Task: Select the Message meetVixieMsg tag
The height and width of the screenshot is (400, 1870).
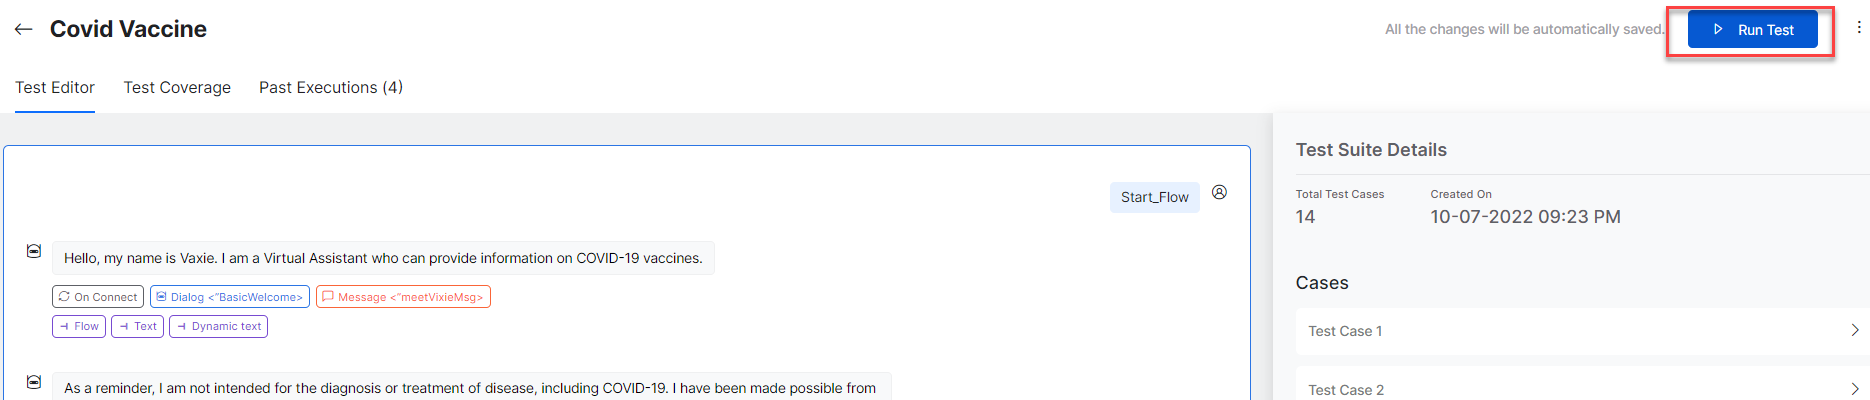Action: pyautogui.click(x=403, y=297)
